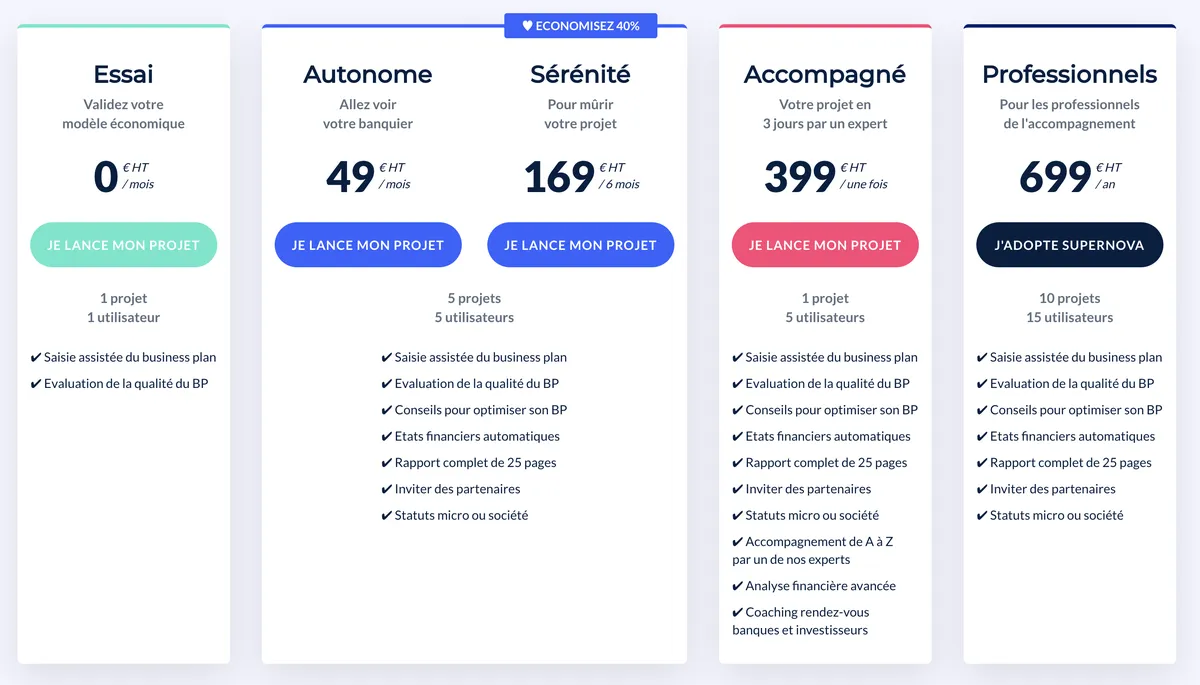The image size is (1200, 685).
Task: Click the Sérénité plan heading
Action: (x=580, y=74)
